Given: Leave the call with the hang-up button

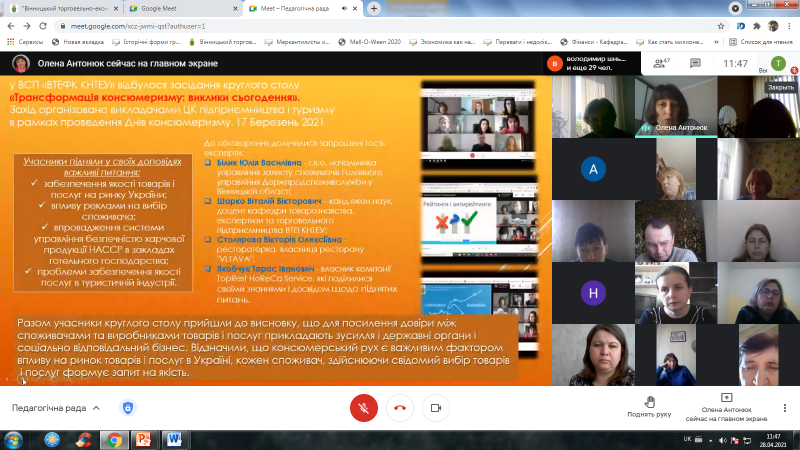Looking at the screenshot, I should click(x=400, y=408).
